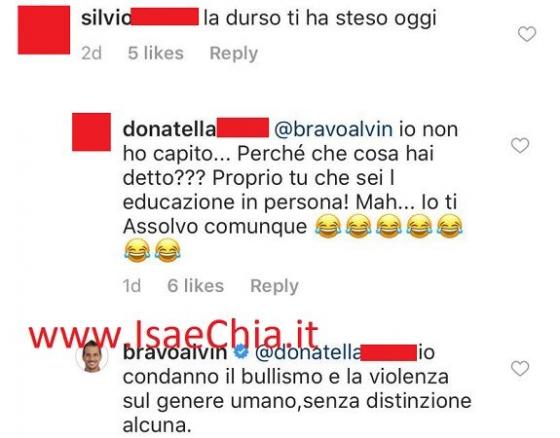Click silvio's redacted avatar

pyautogui.click(x=44, y=30)
